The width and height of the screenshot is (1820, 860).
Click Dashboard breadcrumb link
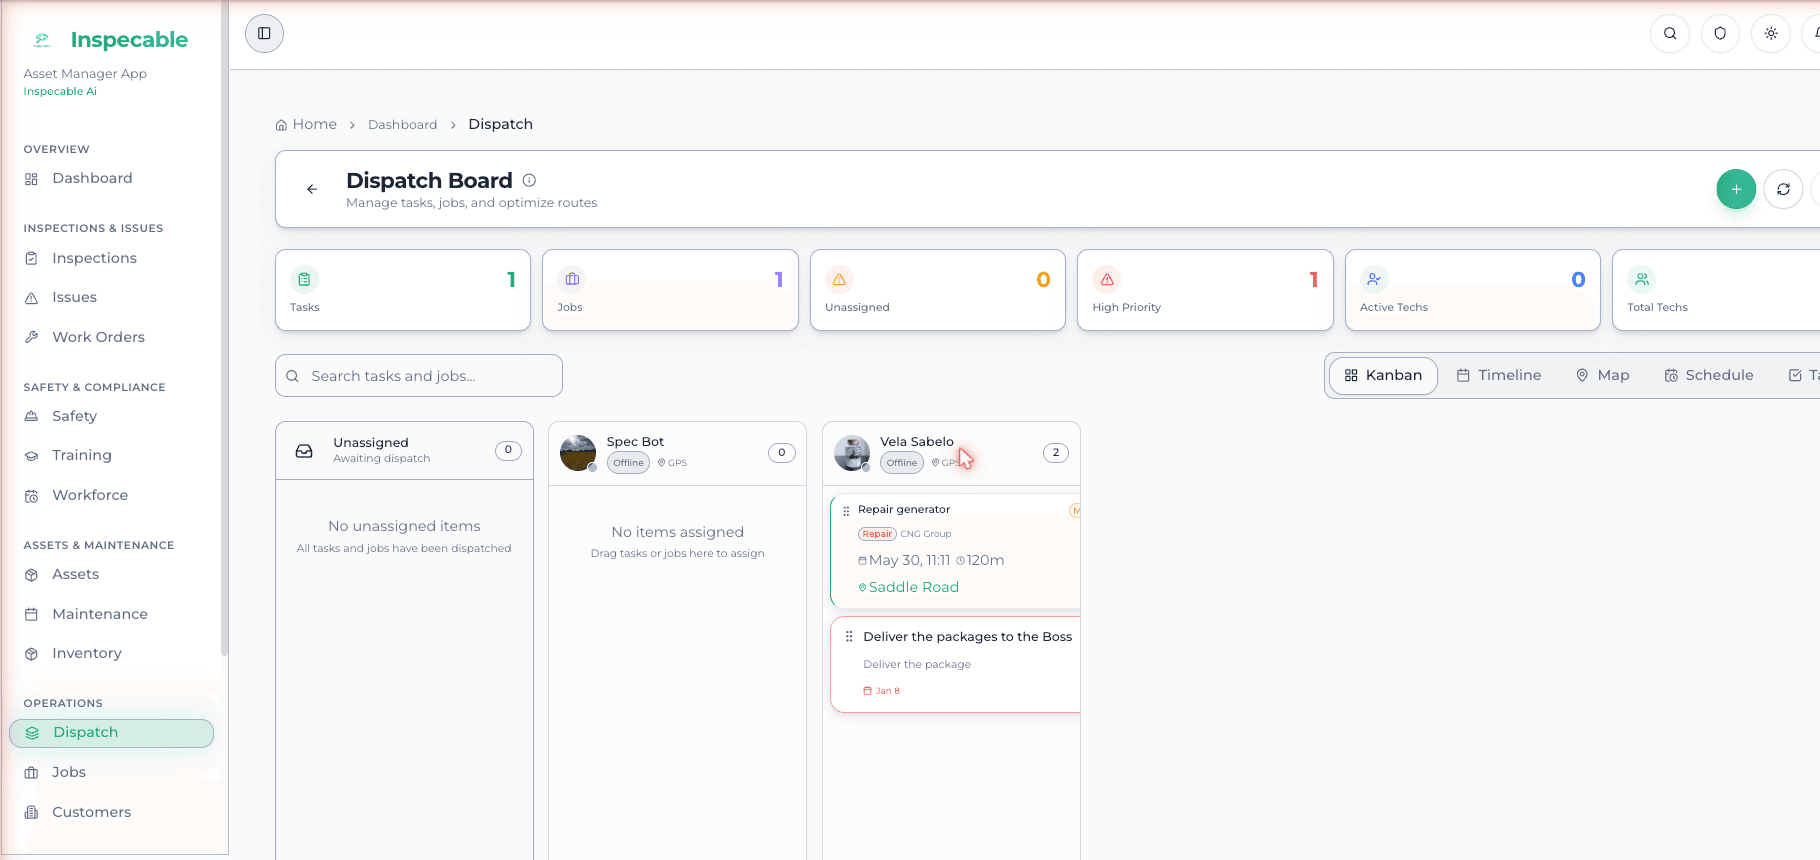pos(402,125)
